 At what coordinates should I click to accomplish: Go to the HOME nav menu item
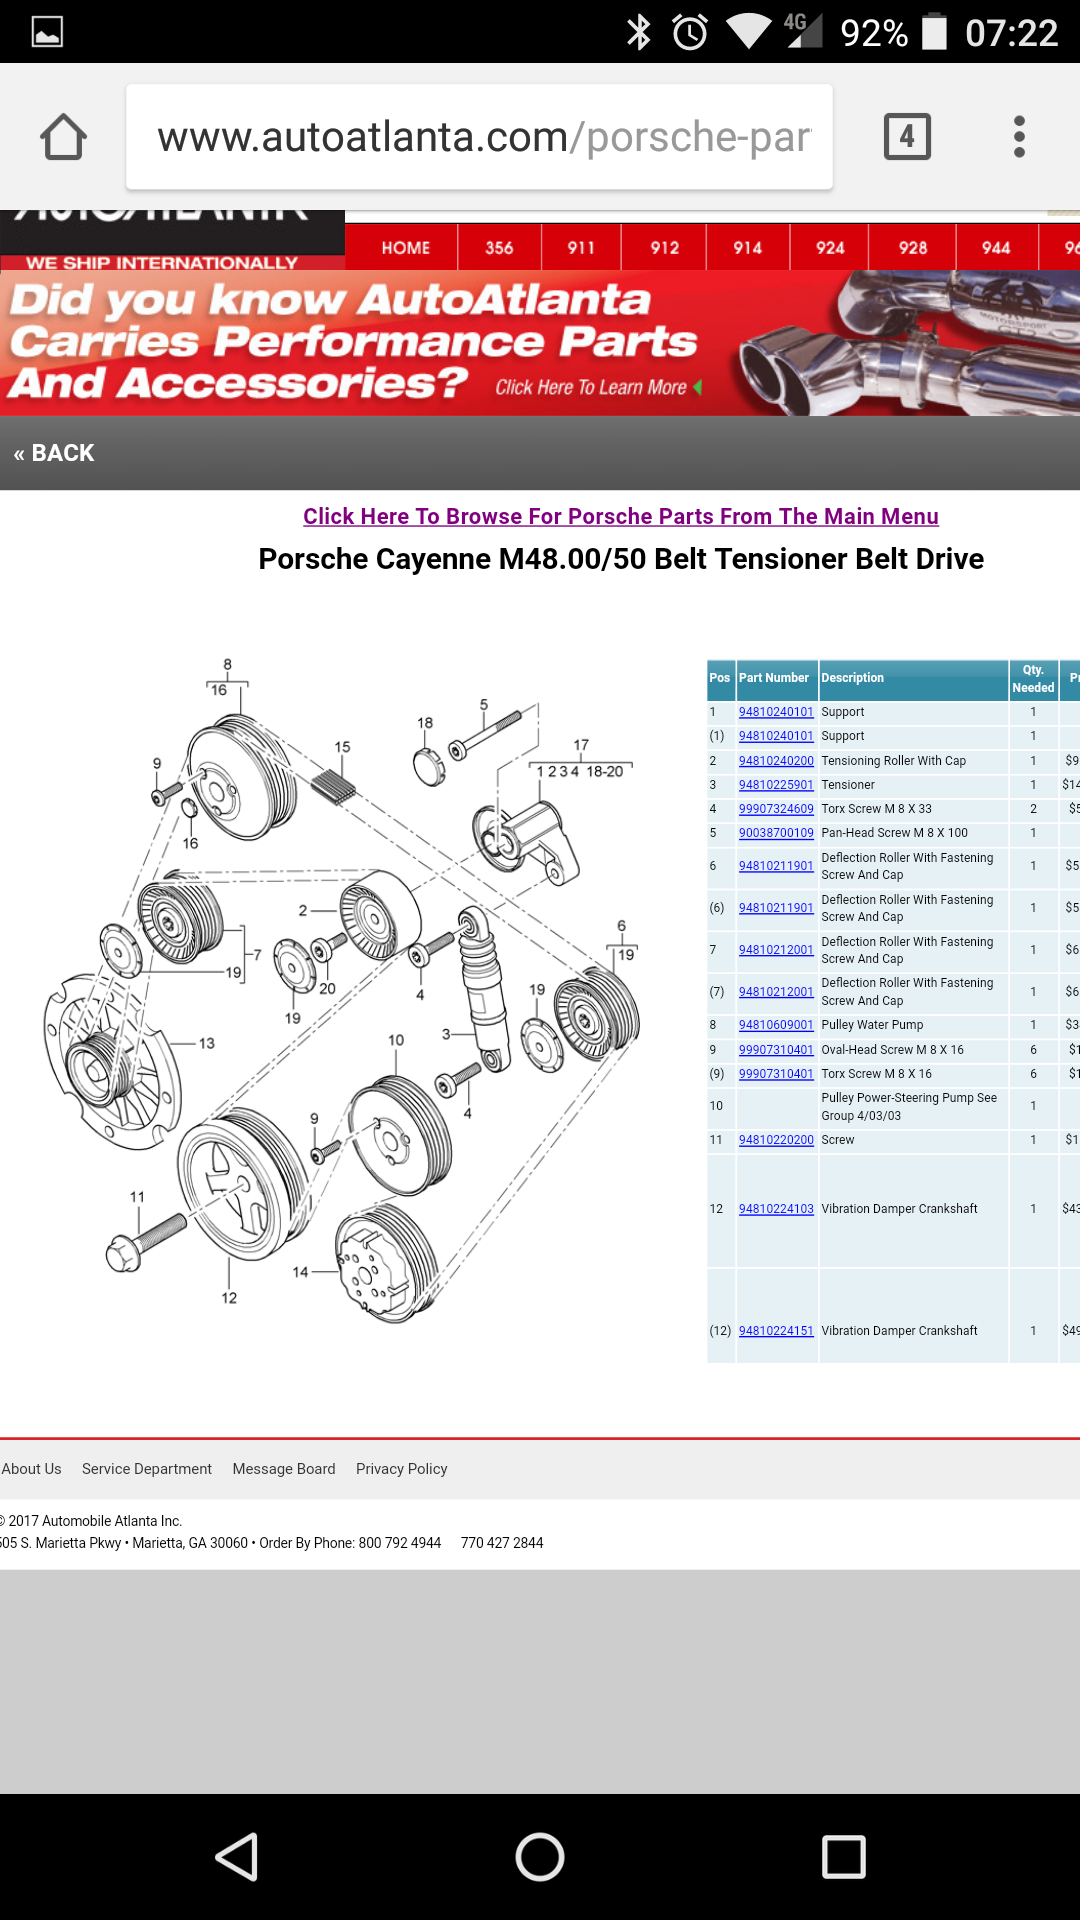pos(405,248)
